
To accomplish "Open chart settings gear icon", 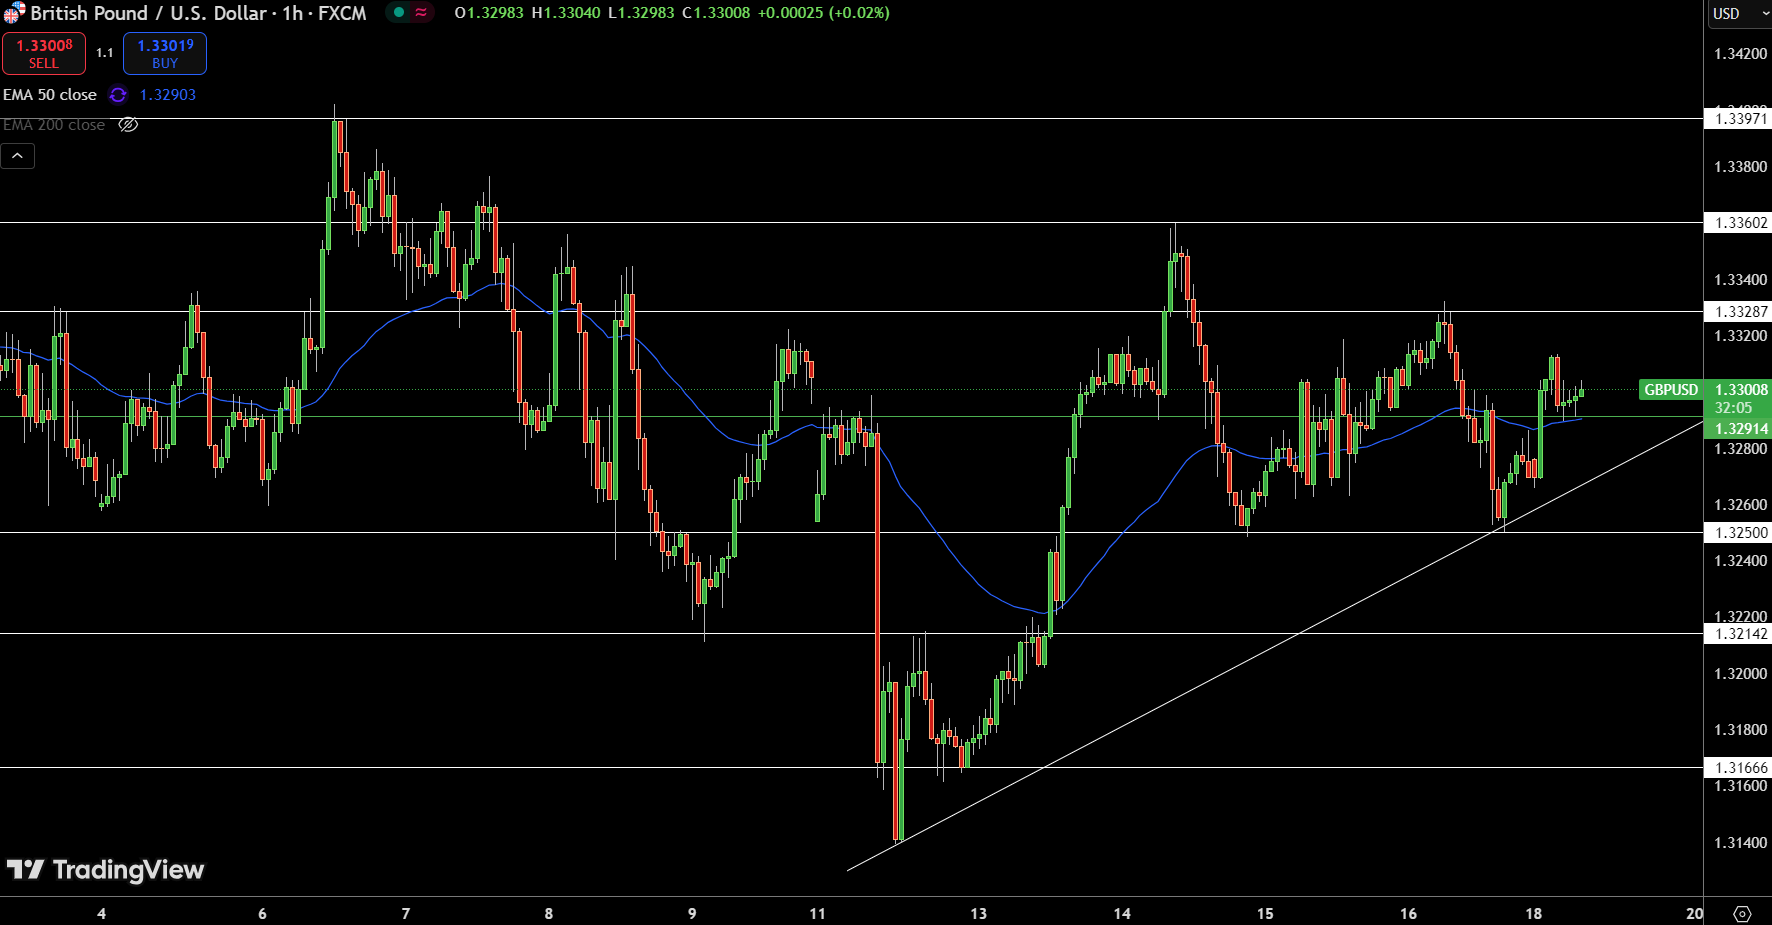I will 1742,914.
